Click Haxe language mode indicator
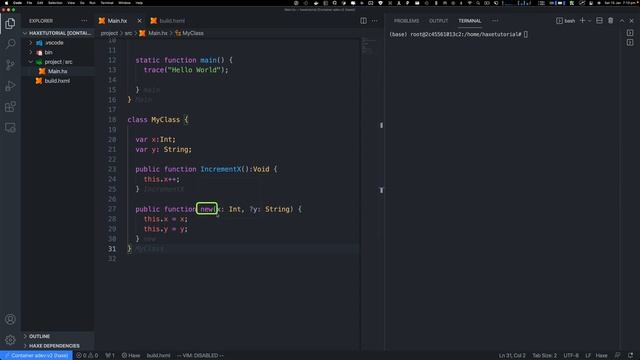The width and height of the screenshot is (640, 360). [x=602, y=356]
